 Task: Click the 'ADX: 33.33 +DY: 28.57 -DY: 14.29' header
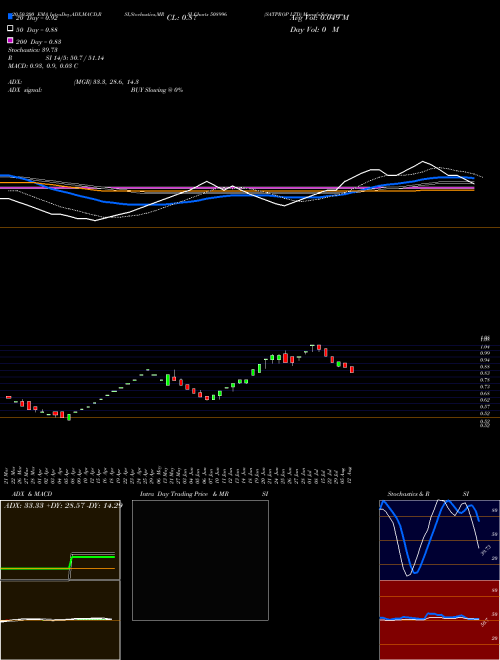pos(63,505)
